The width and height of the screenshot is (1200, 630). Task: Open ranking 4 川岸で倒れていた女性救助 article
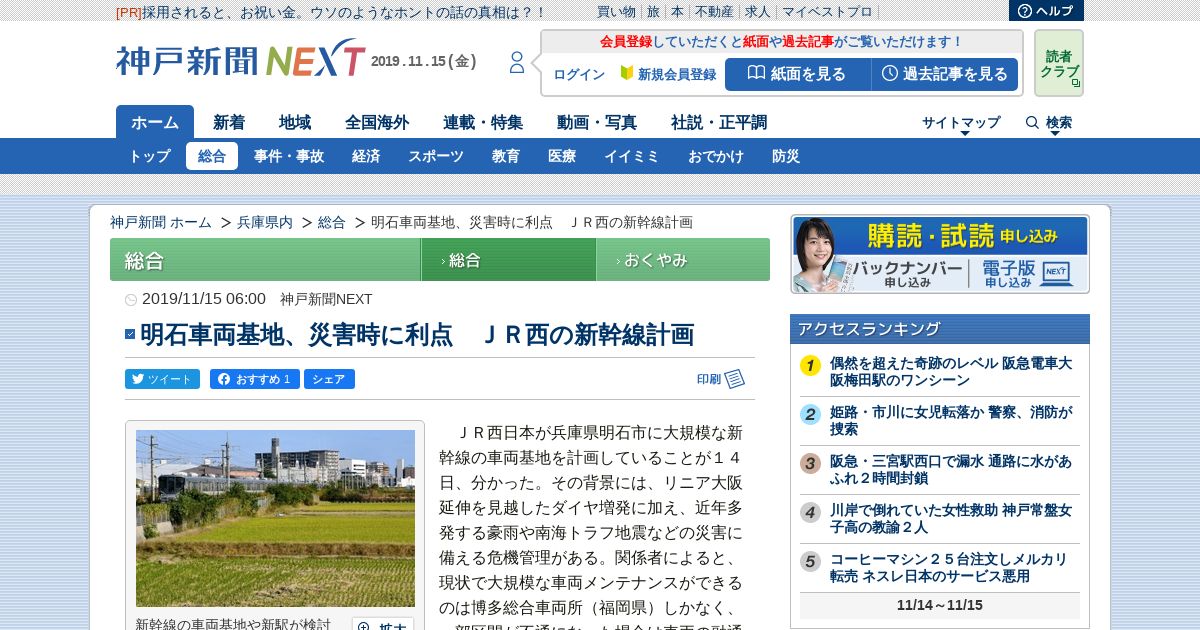[x=951, y=518]
